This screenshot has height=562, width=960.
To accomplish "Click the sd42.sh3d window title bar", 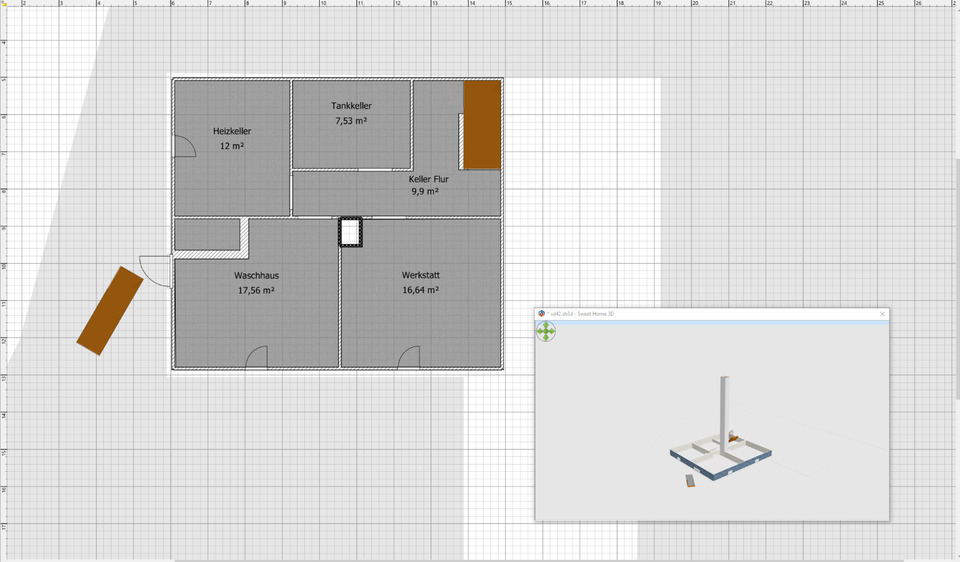I will 700,314.
